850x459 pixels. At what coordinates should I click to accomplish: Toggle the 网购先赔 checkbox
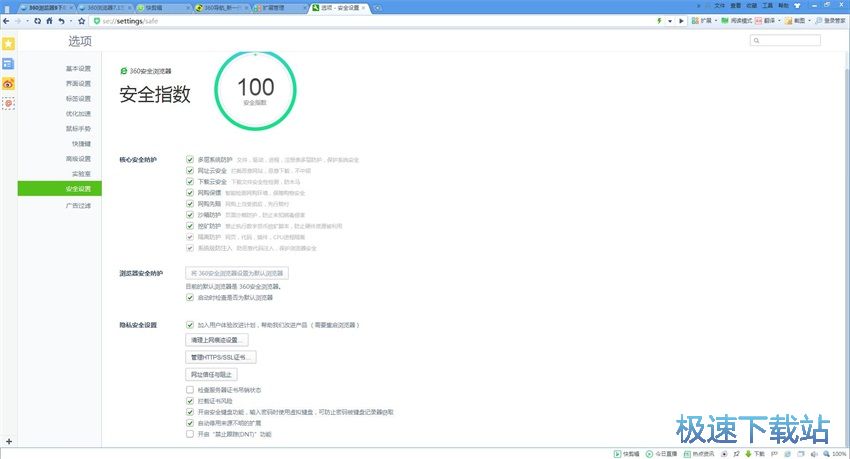[190, 204]
